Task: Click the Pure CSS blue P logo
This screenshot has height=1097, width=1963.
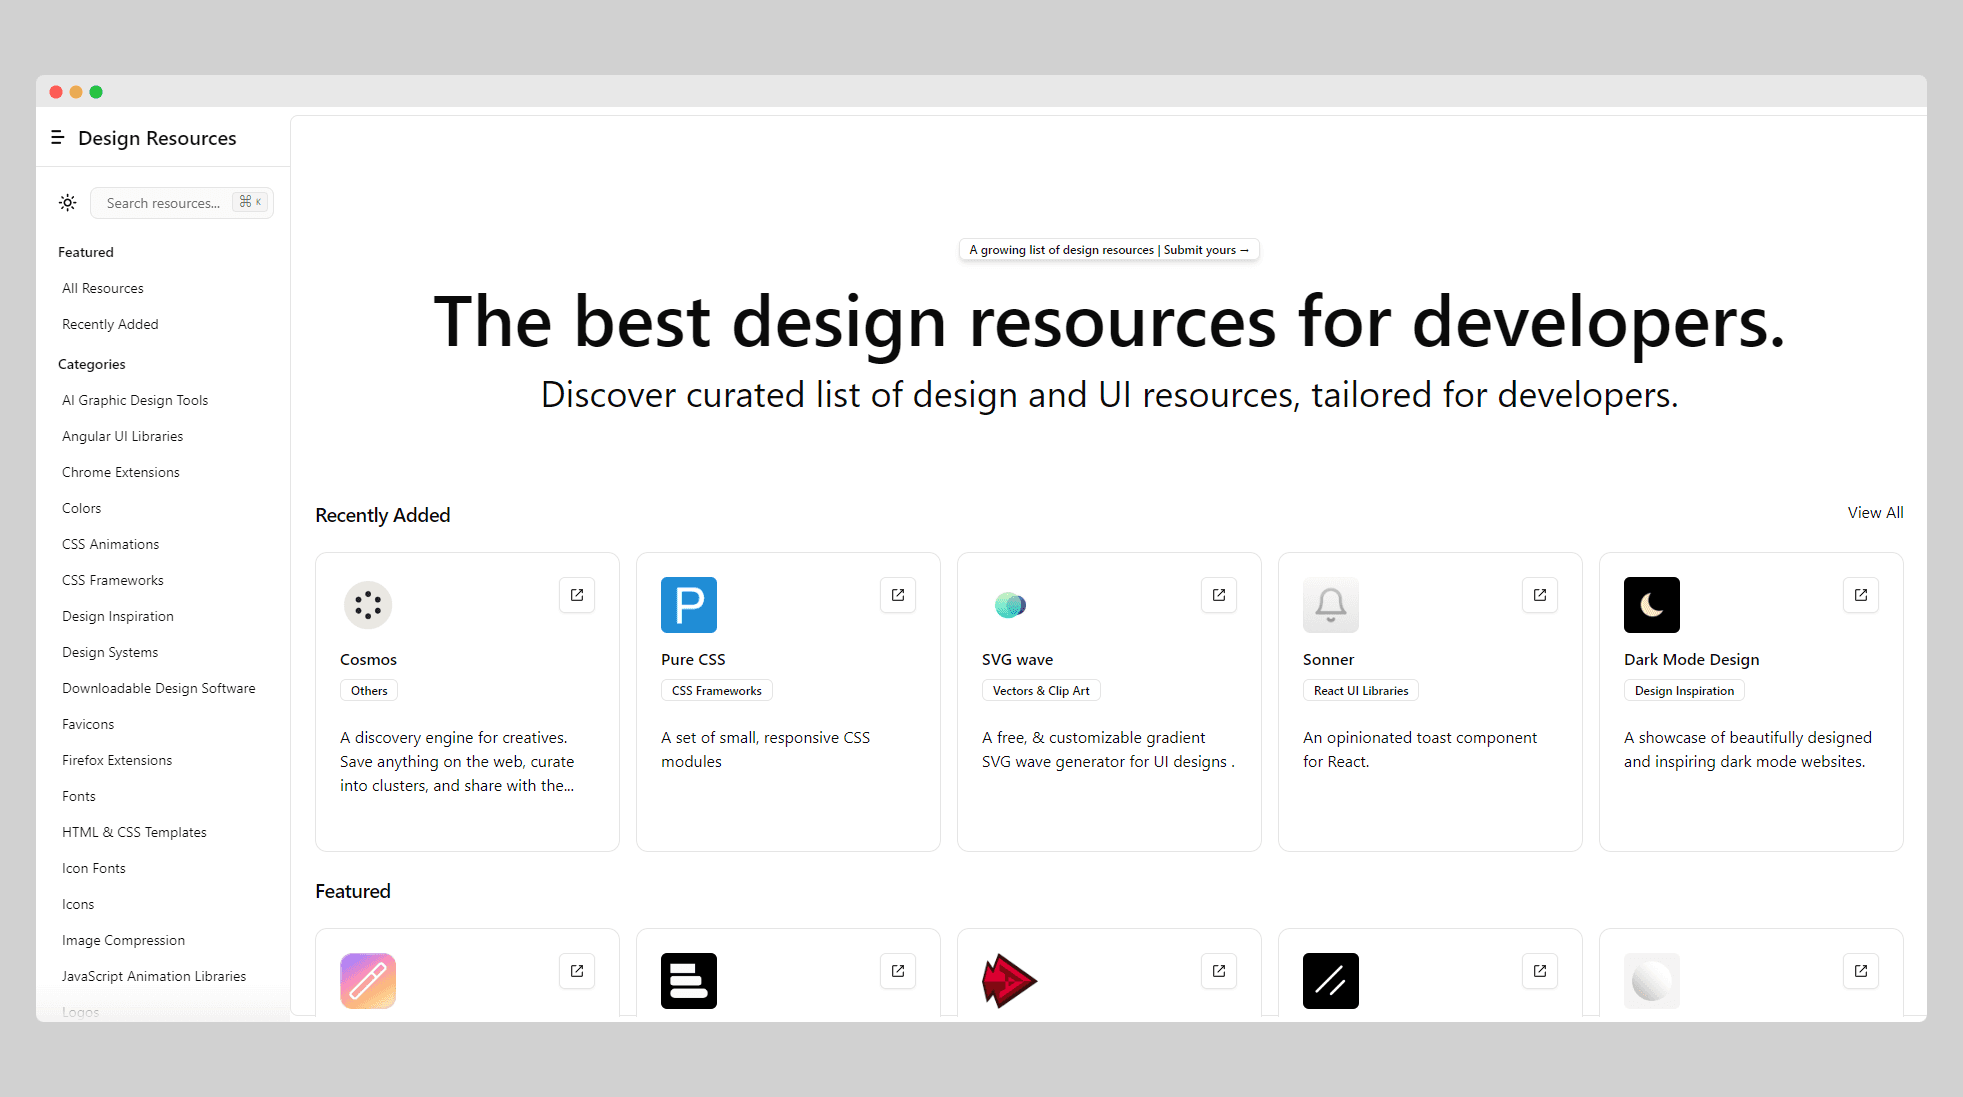Action: click(689, 605)
